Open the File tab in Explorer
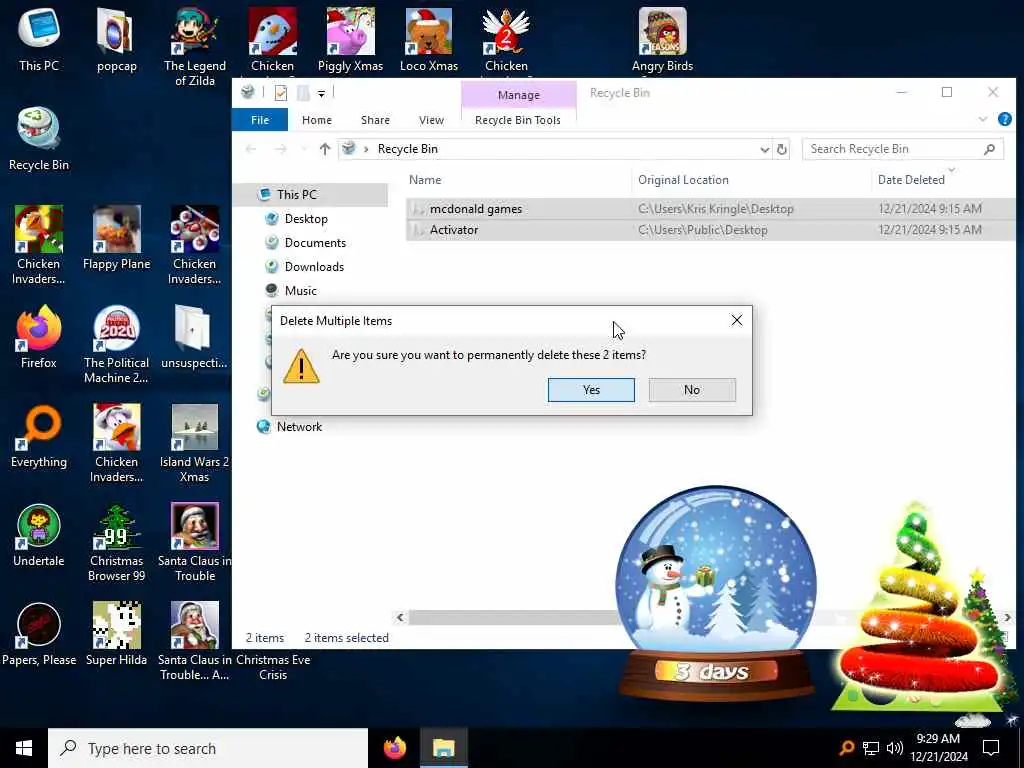This screenshot has width=1024, height=768. coord(260,120)
